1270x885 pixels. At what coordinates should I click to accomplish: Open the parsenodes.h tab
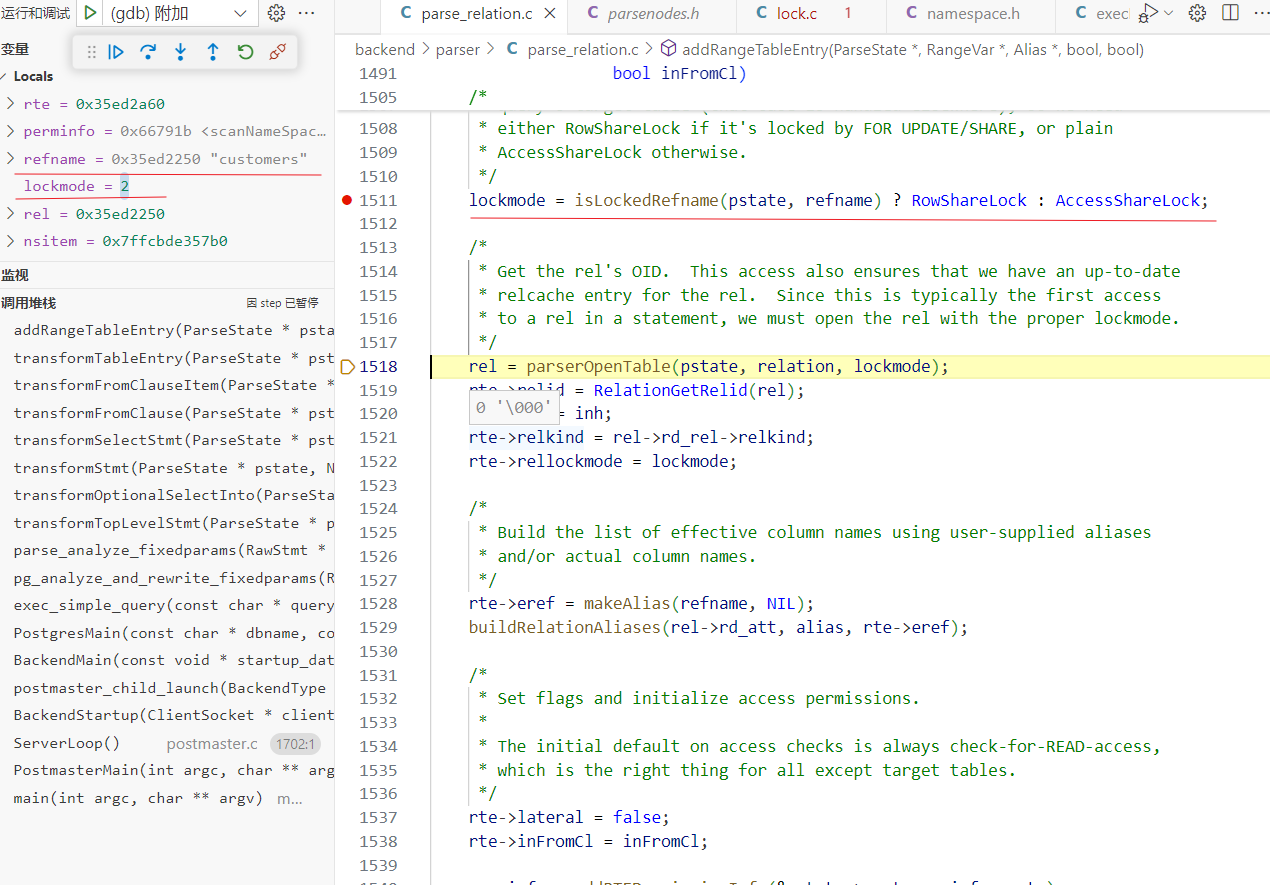click(656, 14)
